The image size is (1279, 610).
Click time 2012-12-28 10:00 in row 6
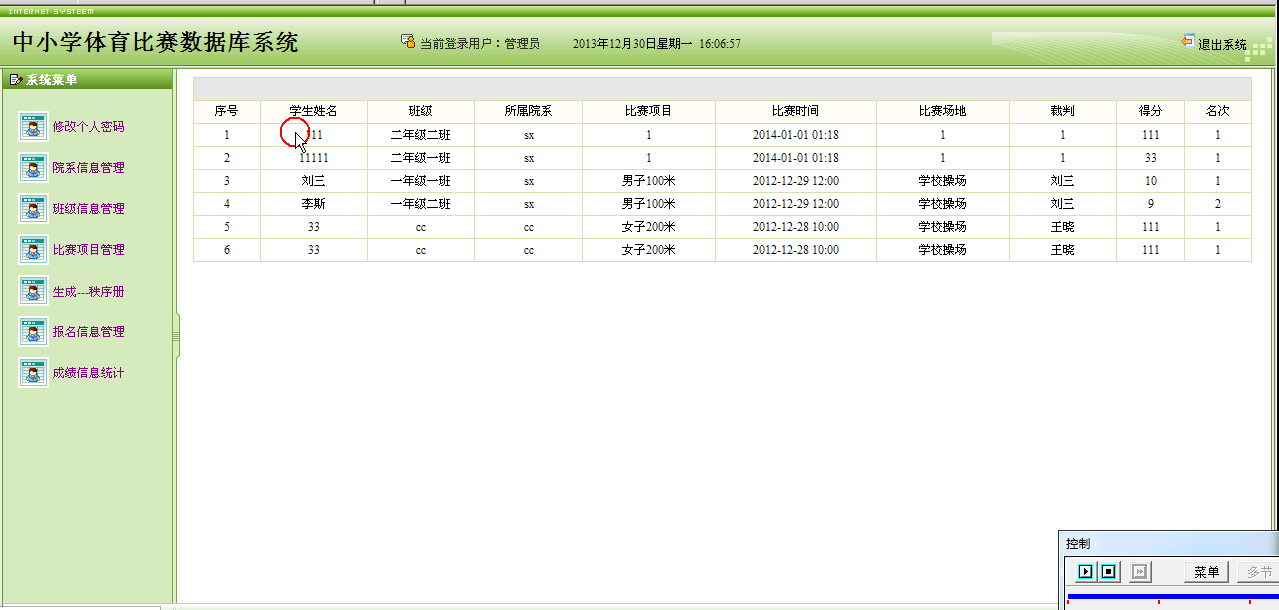click(x=796, y=250)
